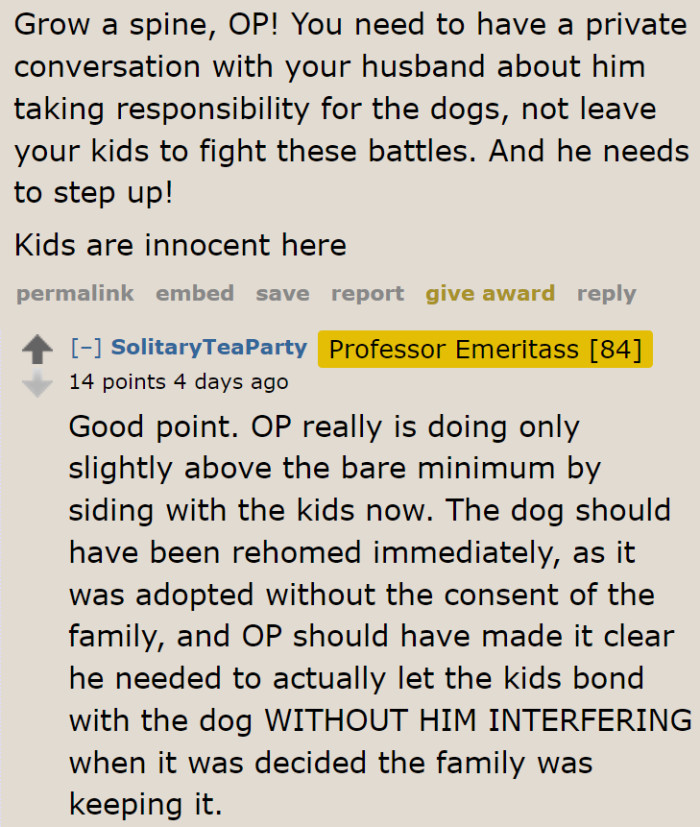The height and width of the screenshot is (827, 700).
Task: Give an award to the comment
Action: (489, 293)
